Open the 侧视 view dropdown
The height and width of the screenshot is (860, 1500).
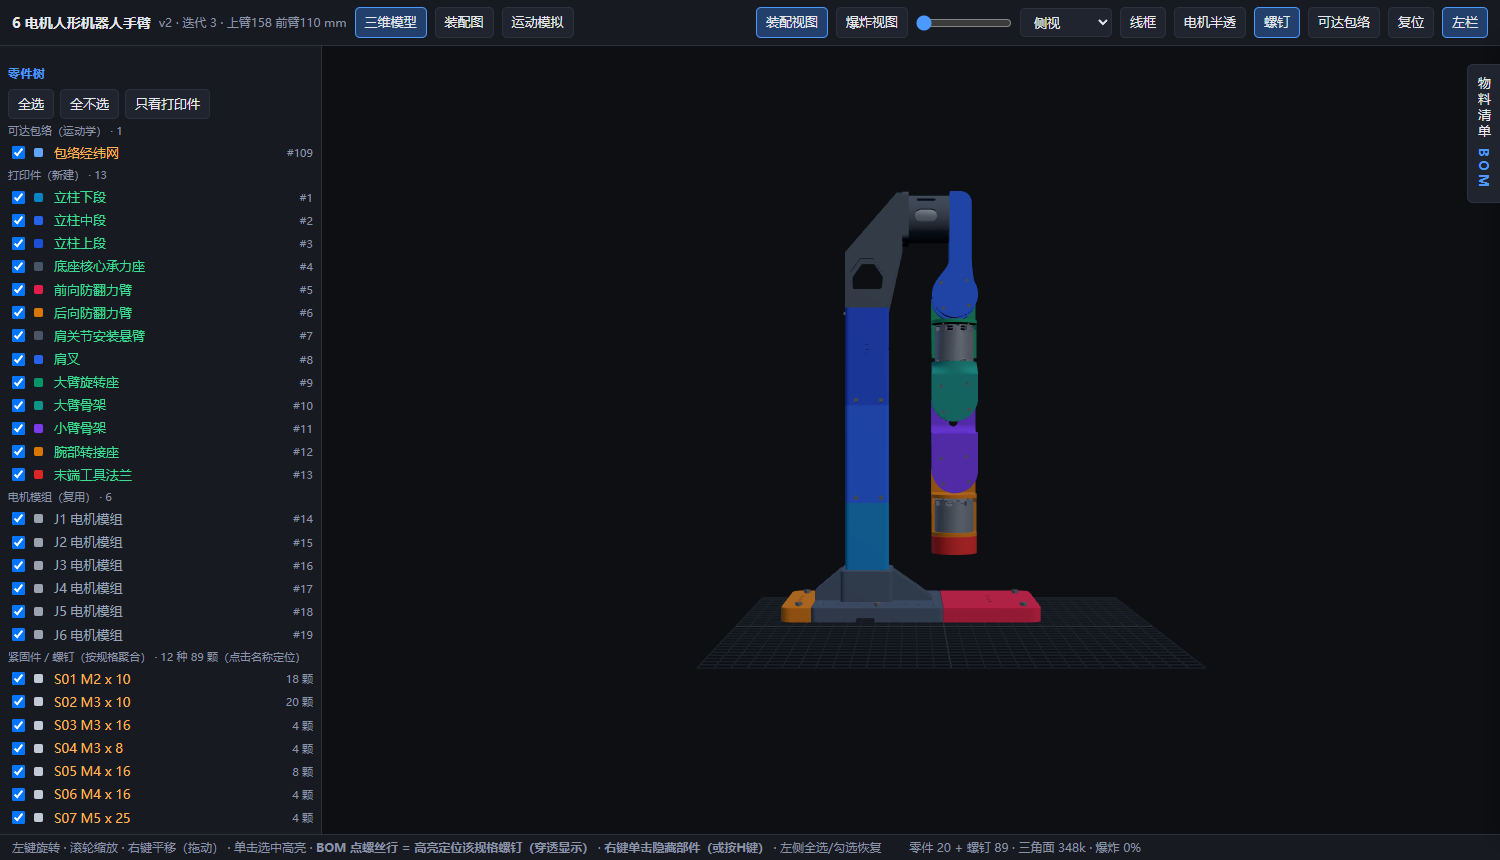[x=1066, y=22]
